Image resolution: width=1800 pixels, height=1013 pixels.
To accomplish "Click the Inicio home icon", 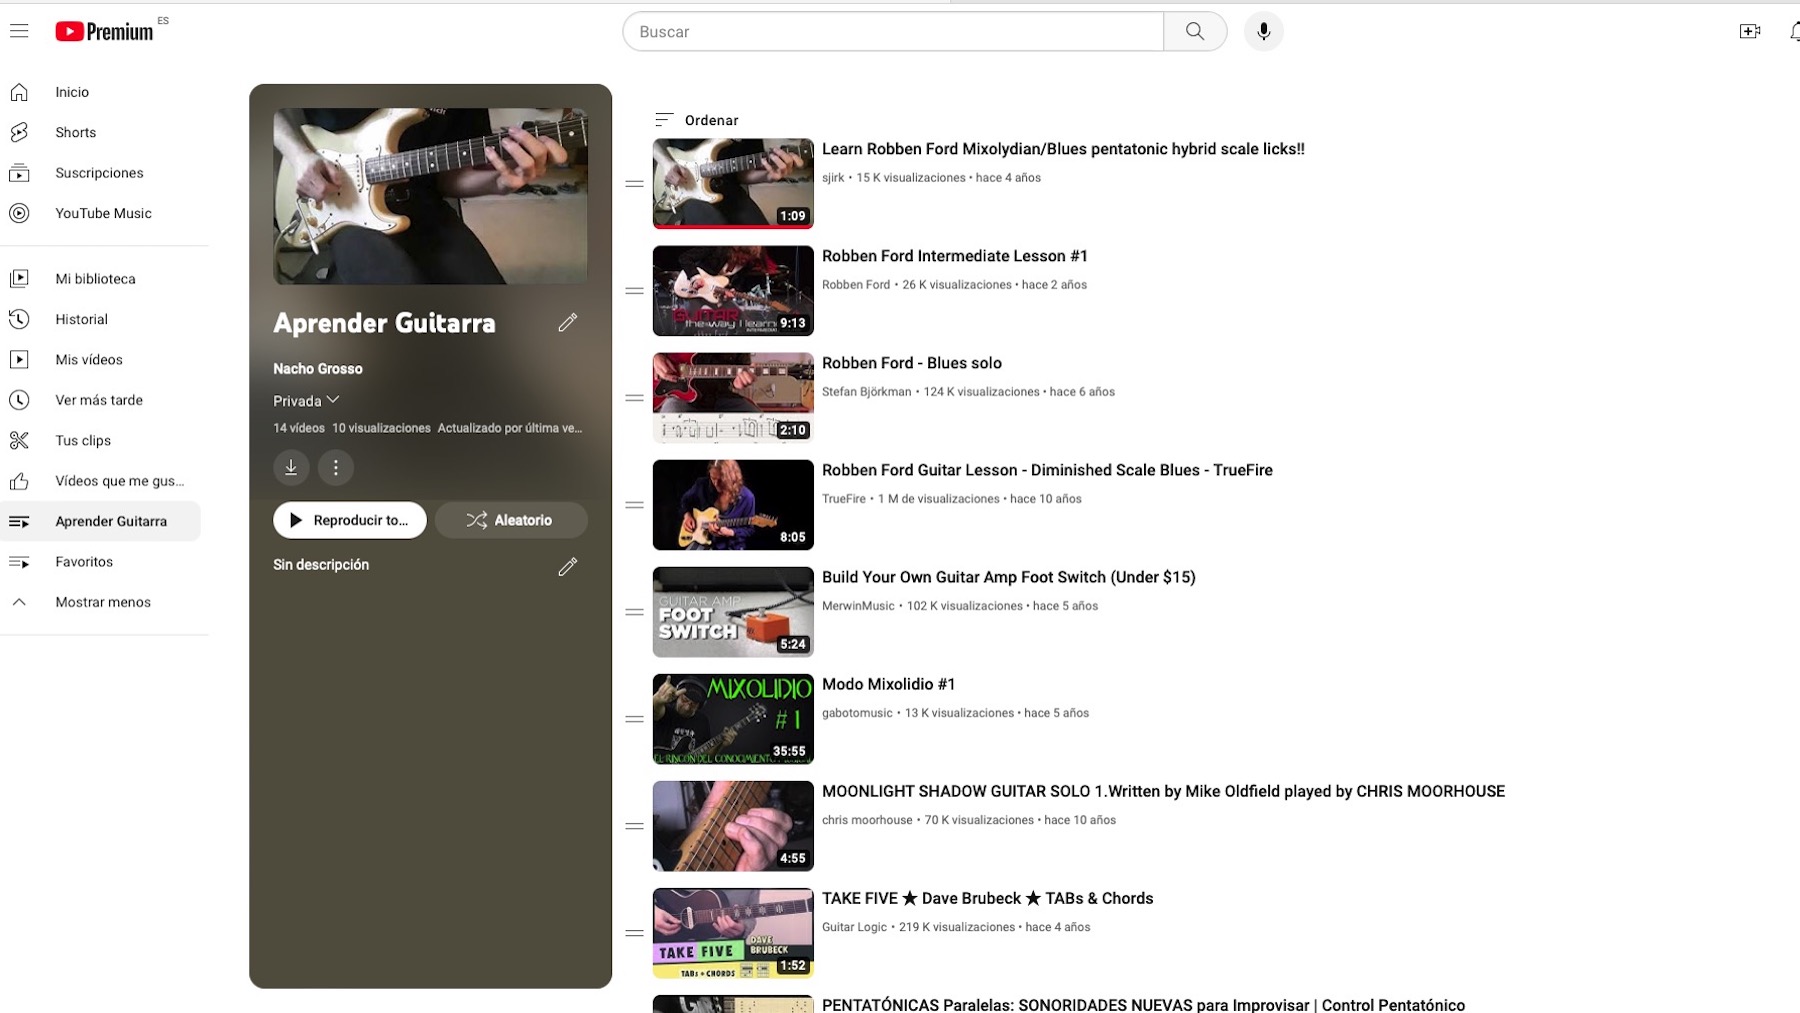I will click(x=19, y=92).
